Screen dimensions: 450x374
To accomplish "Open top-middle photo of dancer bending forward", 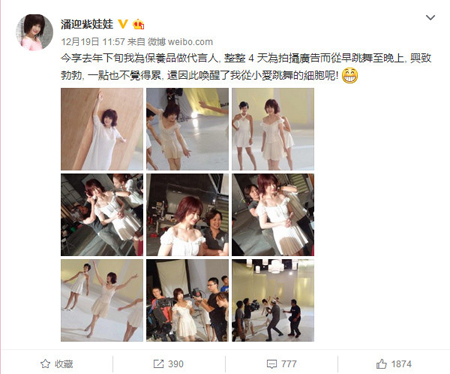I will pyautogui.click(x=187, y=129).
